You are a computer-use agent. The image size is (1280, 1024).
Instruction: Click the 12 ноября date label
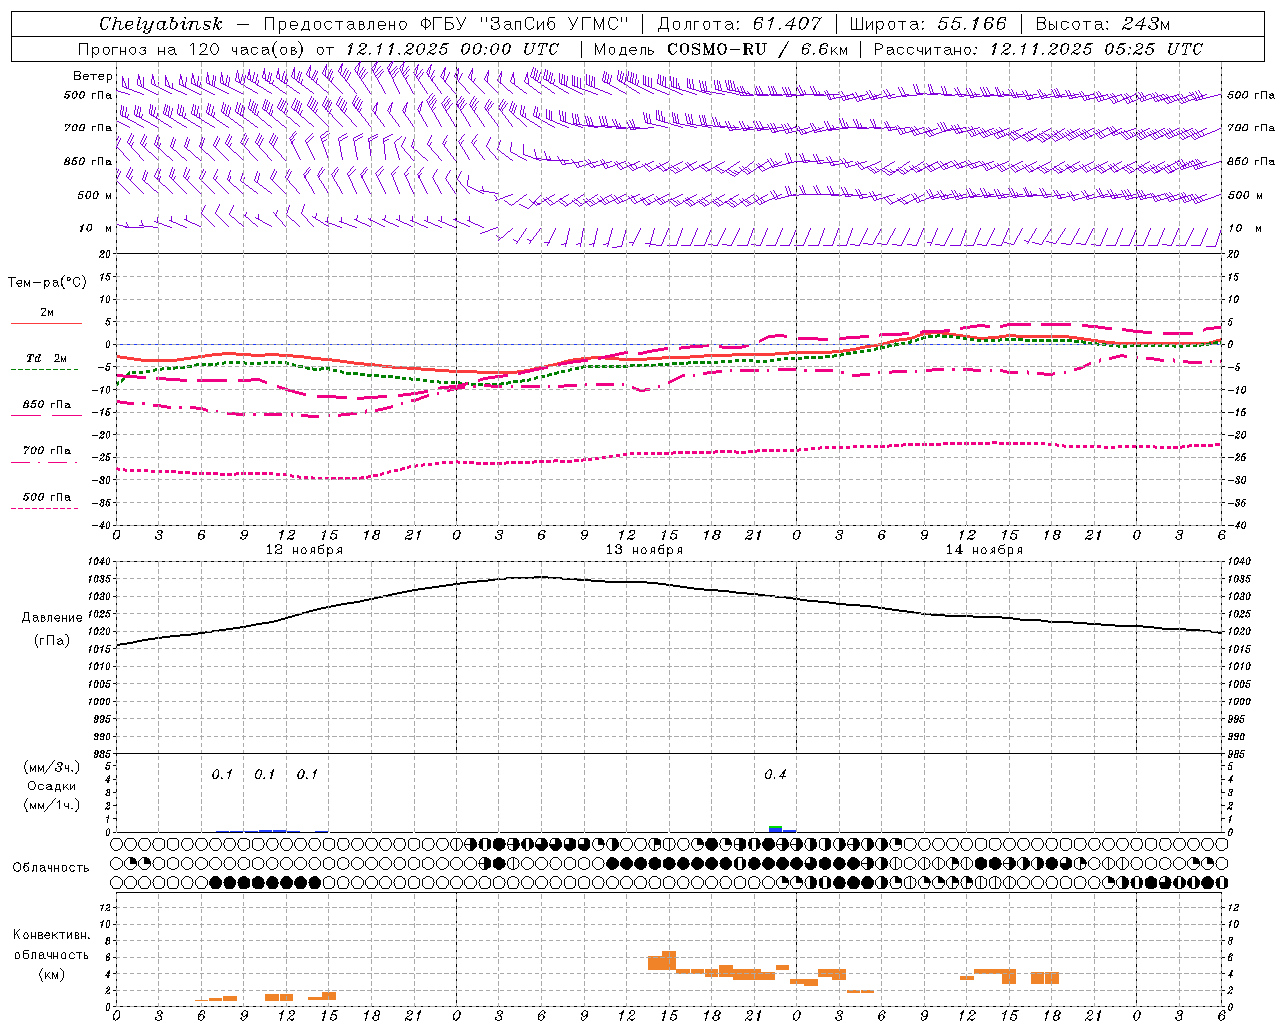pos(304,550)
